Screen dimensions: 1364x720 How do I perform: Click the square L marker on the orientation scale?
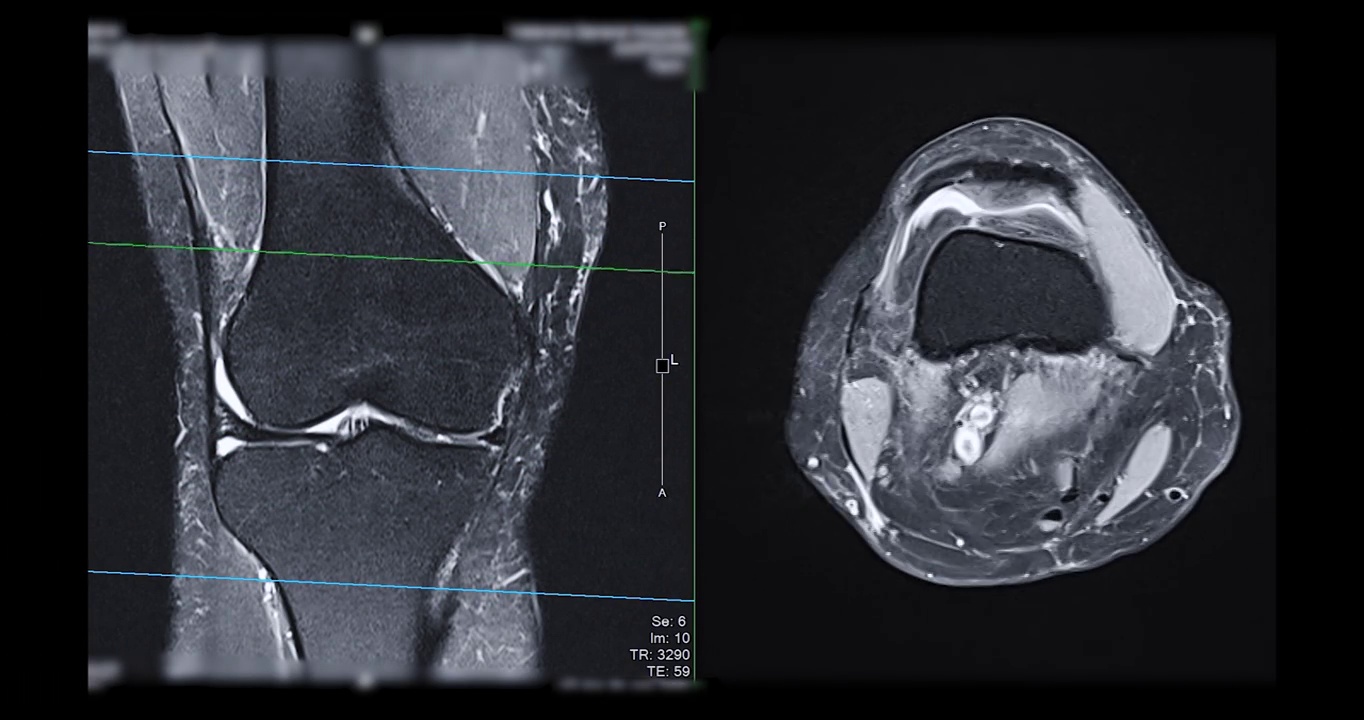662,366
